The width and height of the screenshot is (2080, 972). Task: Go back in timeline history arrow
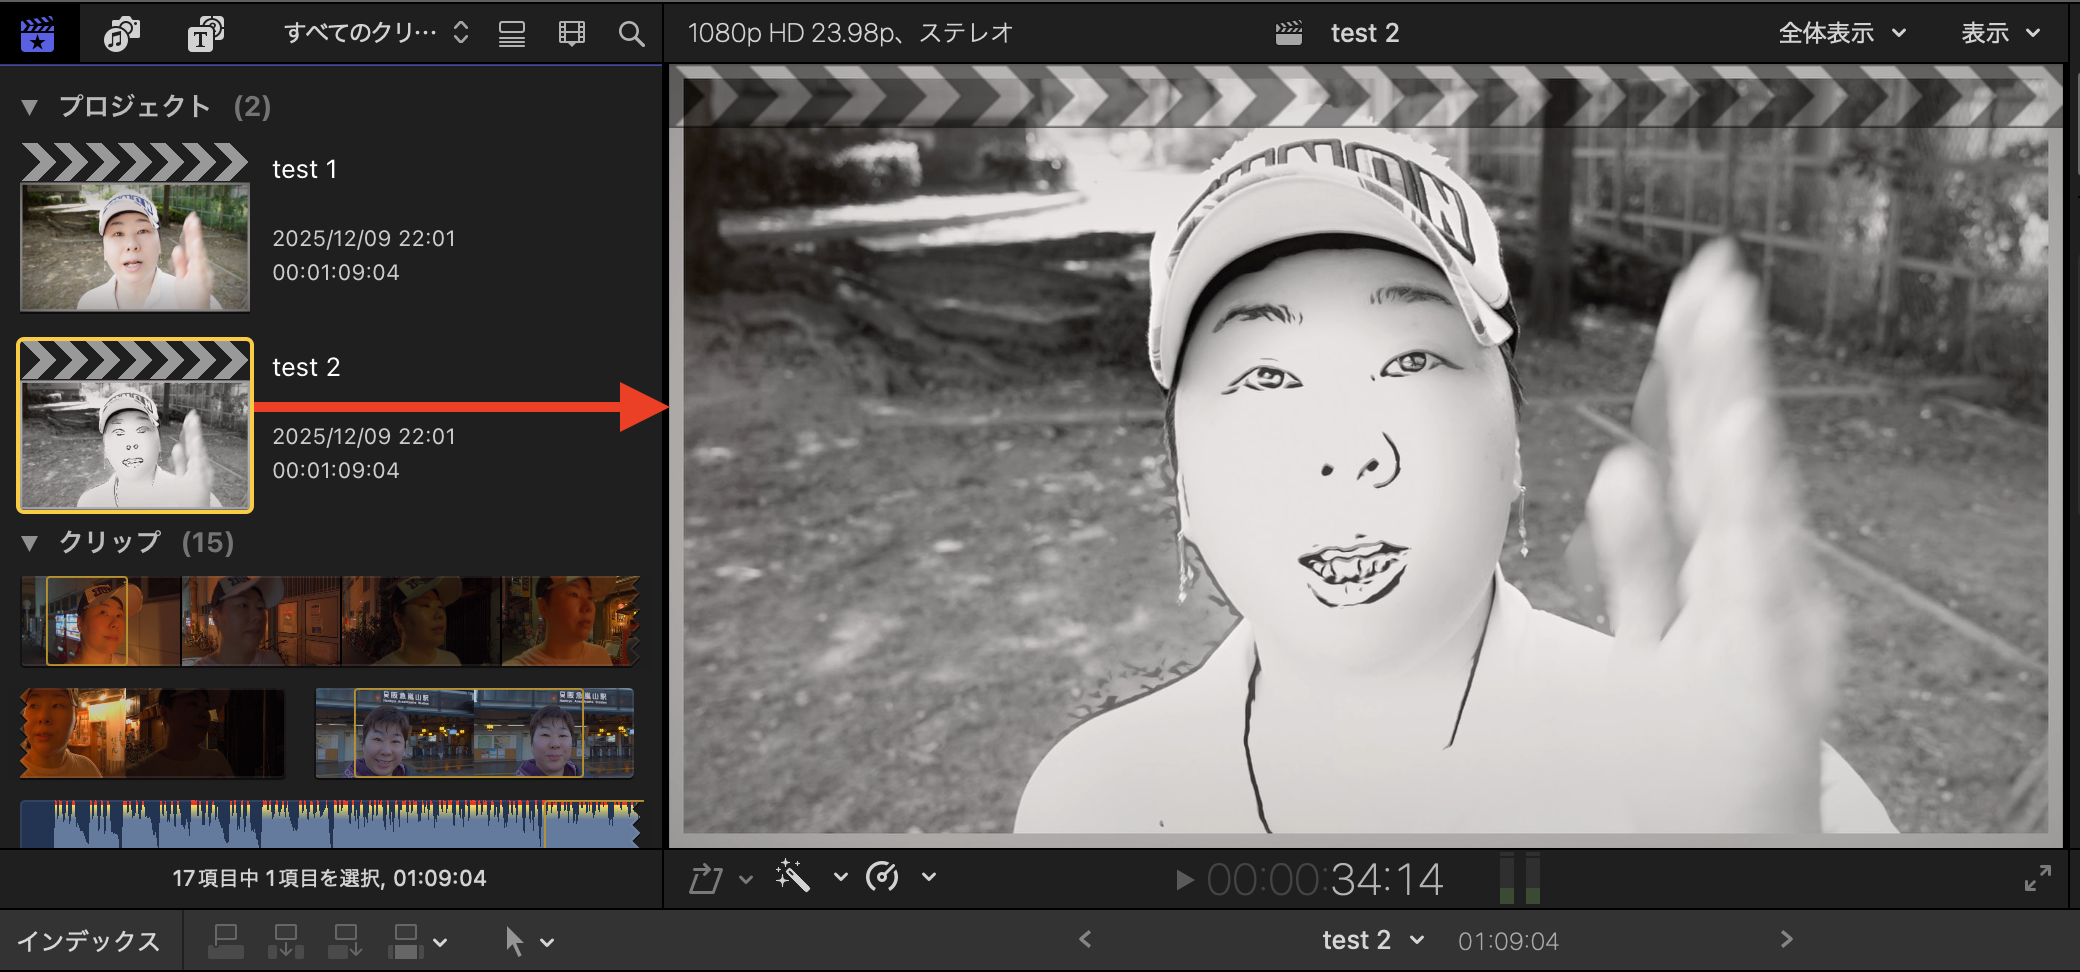click(x=1085, y=940)
